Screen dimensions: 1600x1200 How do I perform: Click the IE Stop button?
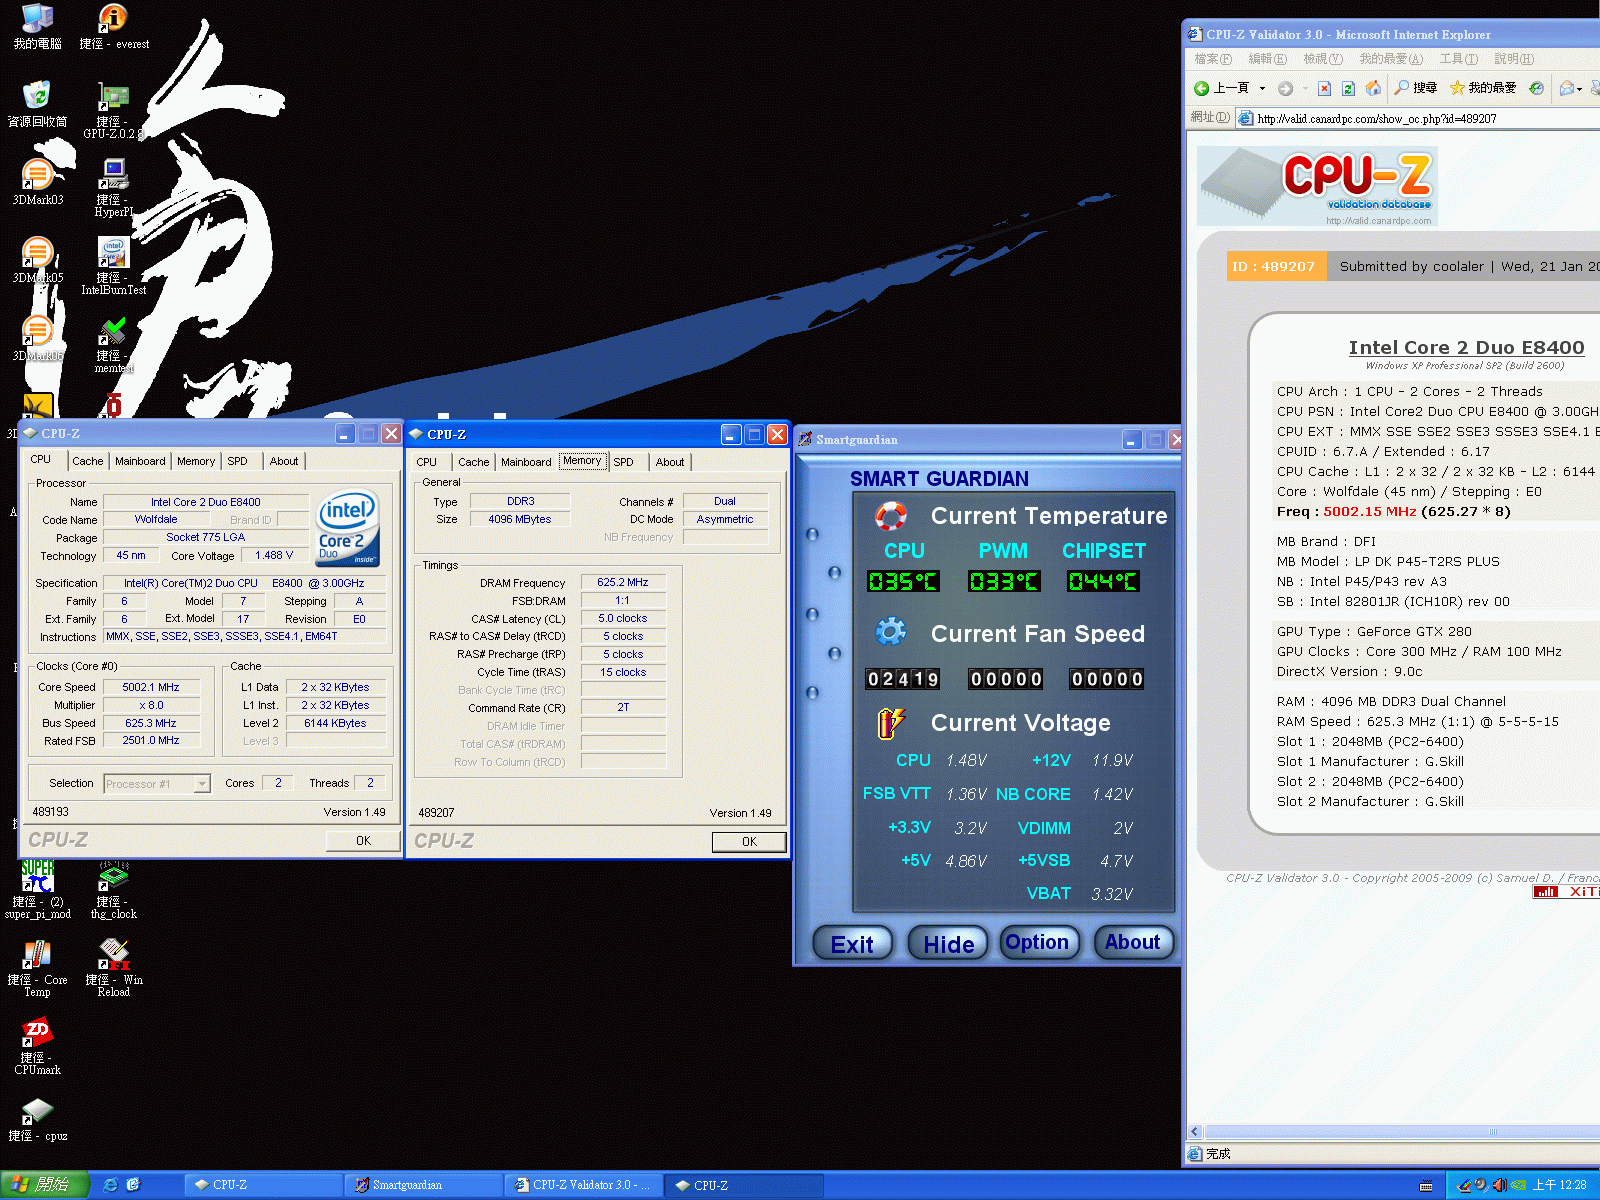click(1324, 88)
